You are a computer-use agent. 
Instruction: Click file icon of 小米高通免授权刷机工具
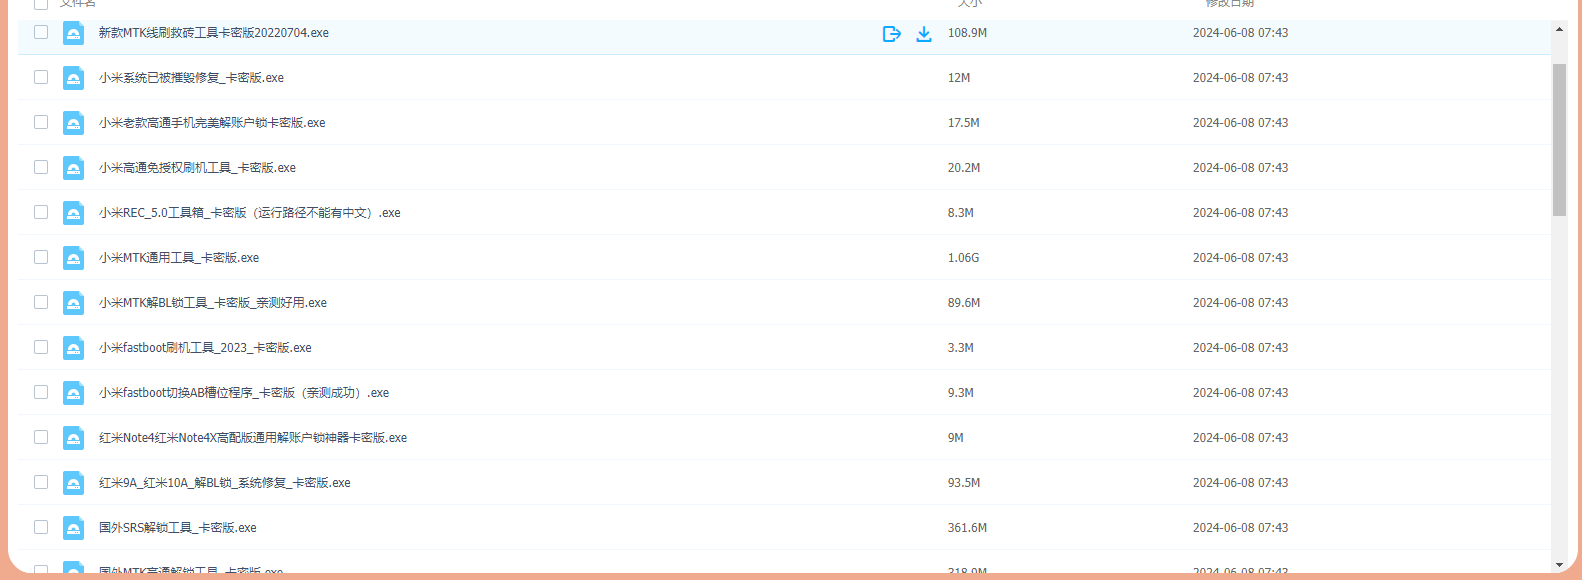(x=73, y=168)
